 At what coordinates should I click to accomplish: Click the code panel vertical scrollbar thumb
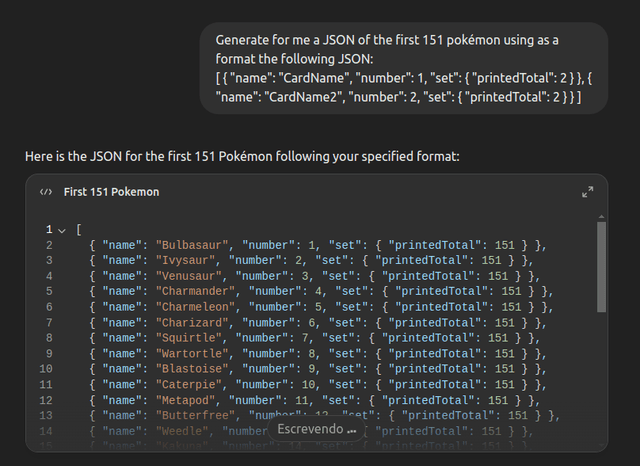(x=601, y=267)
